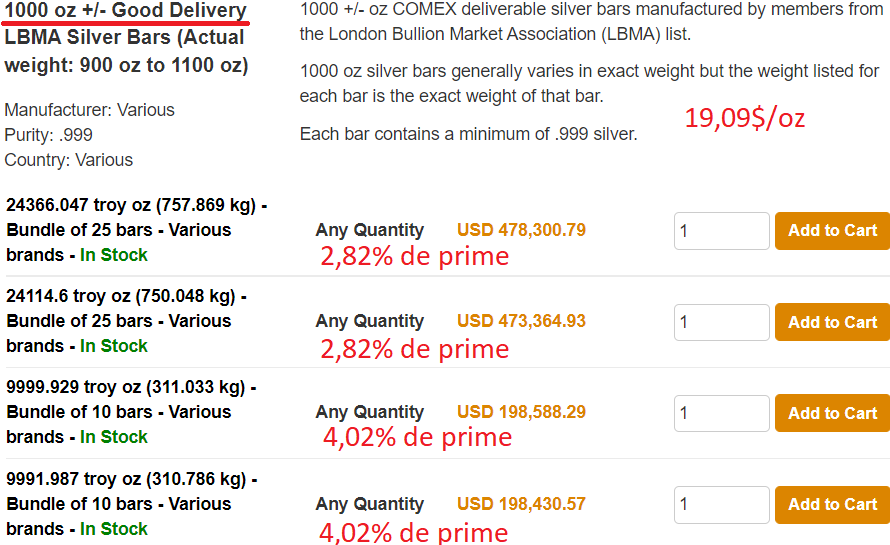Add the 9999.929 troy oz bundle to cart
The height and width of the screenshot is (545, 890).
point(831,413)
